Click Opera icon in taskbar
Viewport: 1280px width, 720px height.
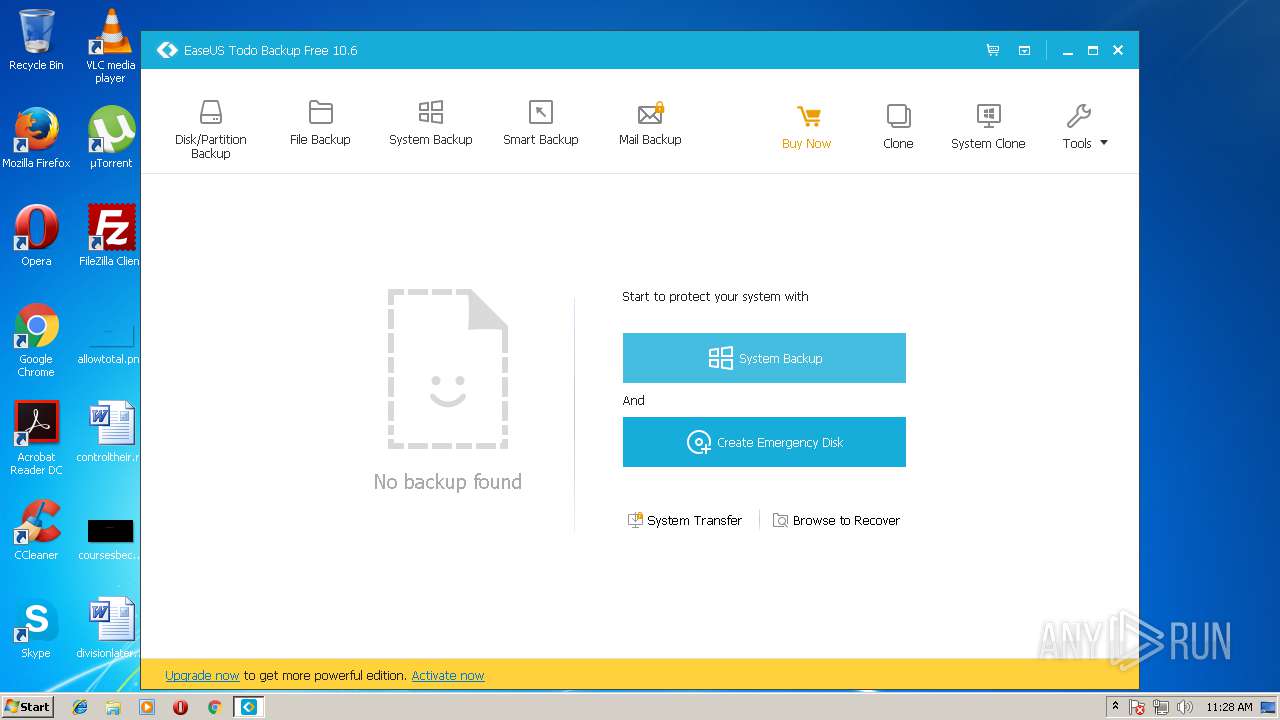click(x=180, y=707)
